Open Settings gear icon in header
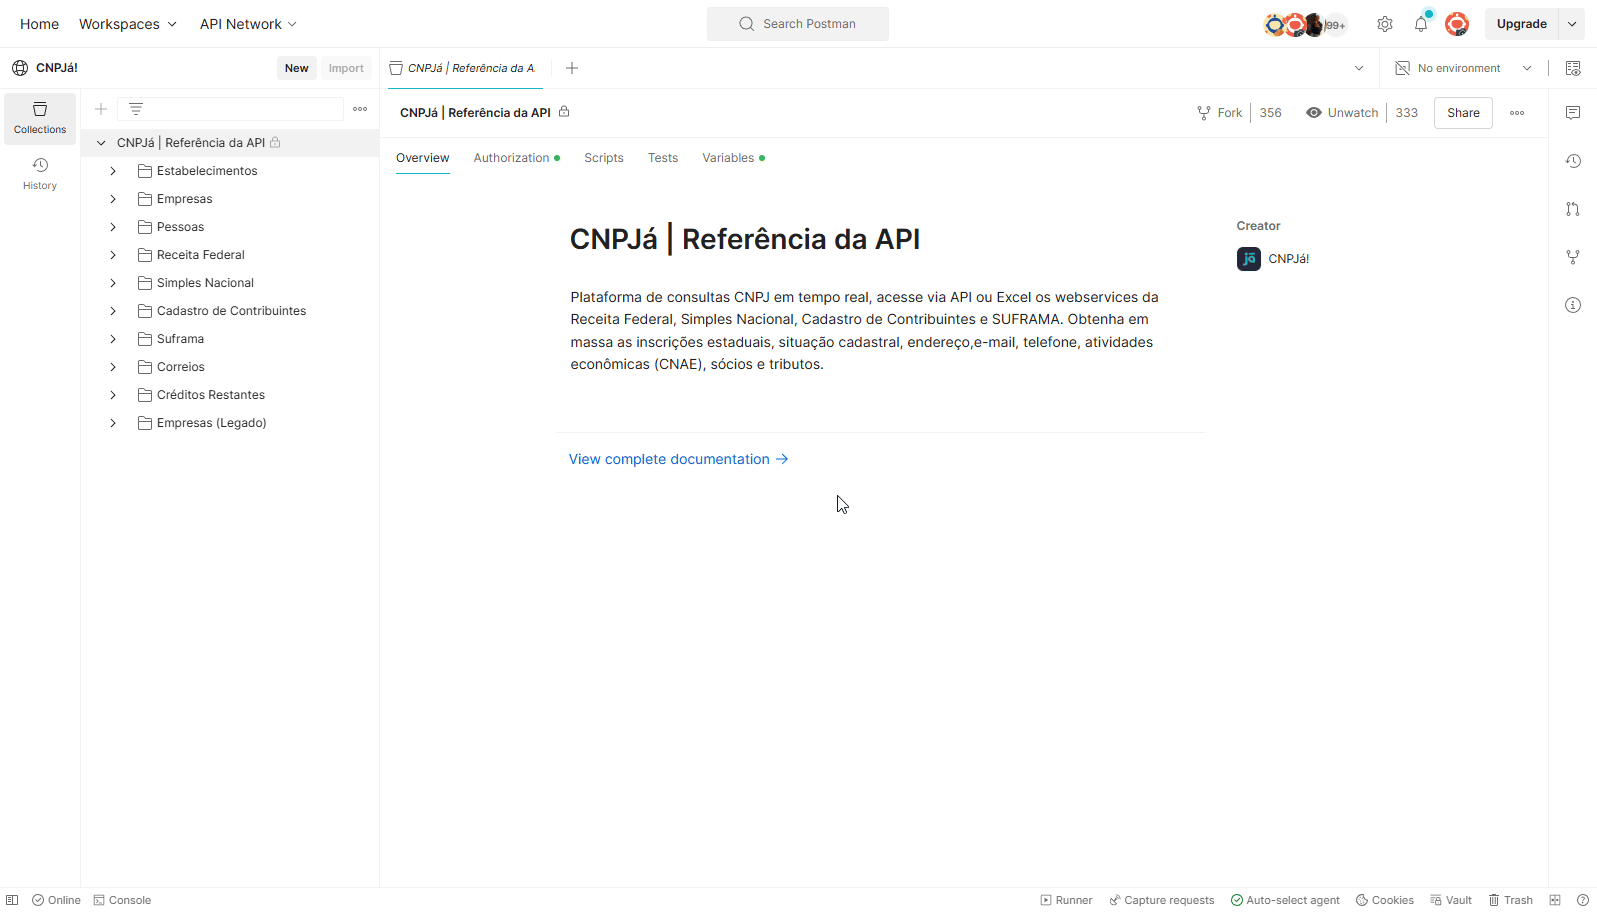Image resolution: width=1597 pixels, height=912 pixels. [x=1385, y=24]
